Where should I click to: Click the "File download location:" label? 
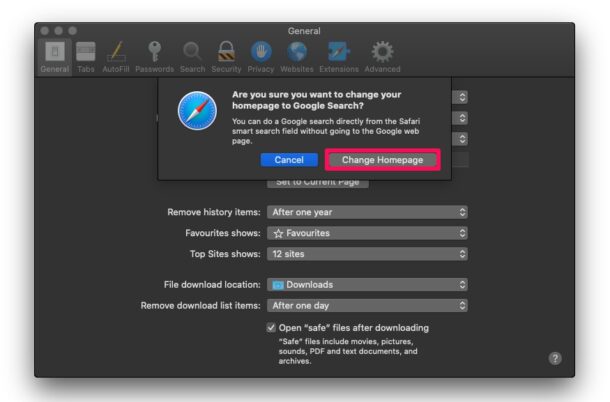(212, 284)
